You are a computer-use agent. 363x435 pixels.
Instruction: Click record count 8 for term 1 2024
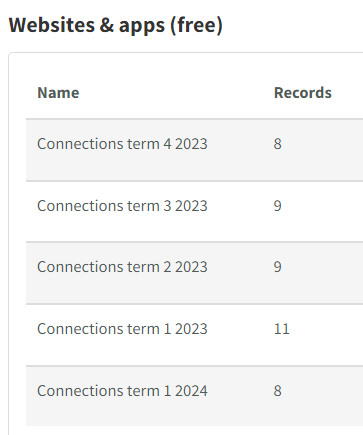click(278, 391)
